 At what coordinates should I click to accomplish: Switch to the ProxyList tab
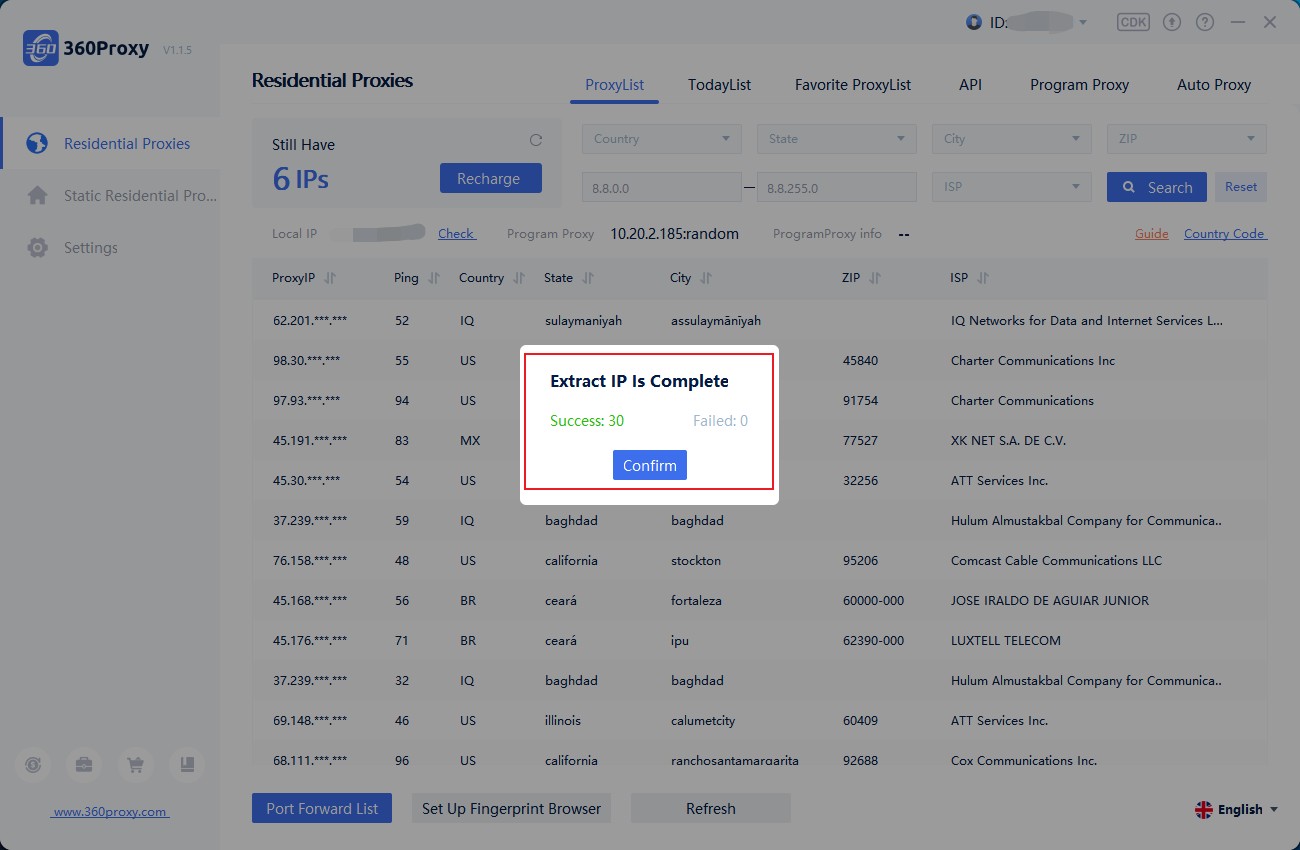tap(615, 85)
